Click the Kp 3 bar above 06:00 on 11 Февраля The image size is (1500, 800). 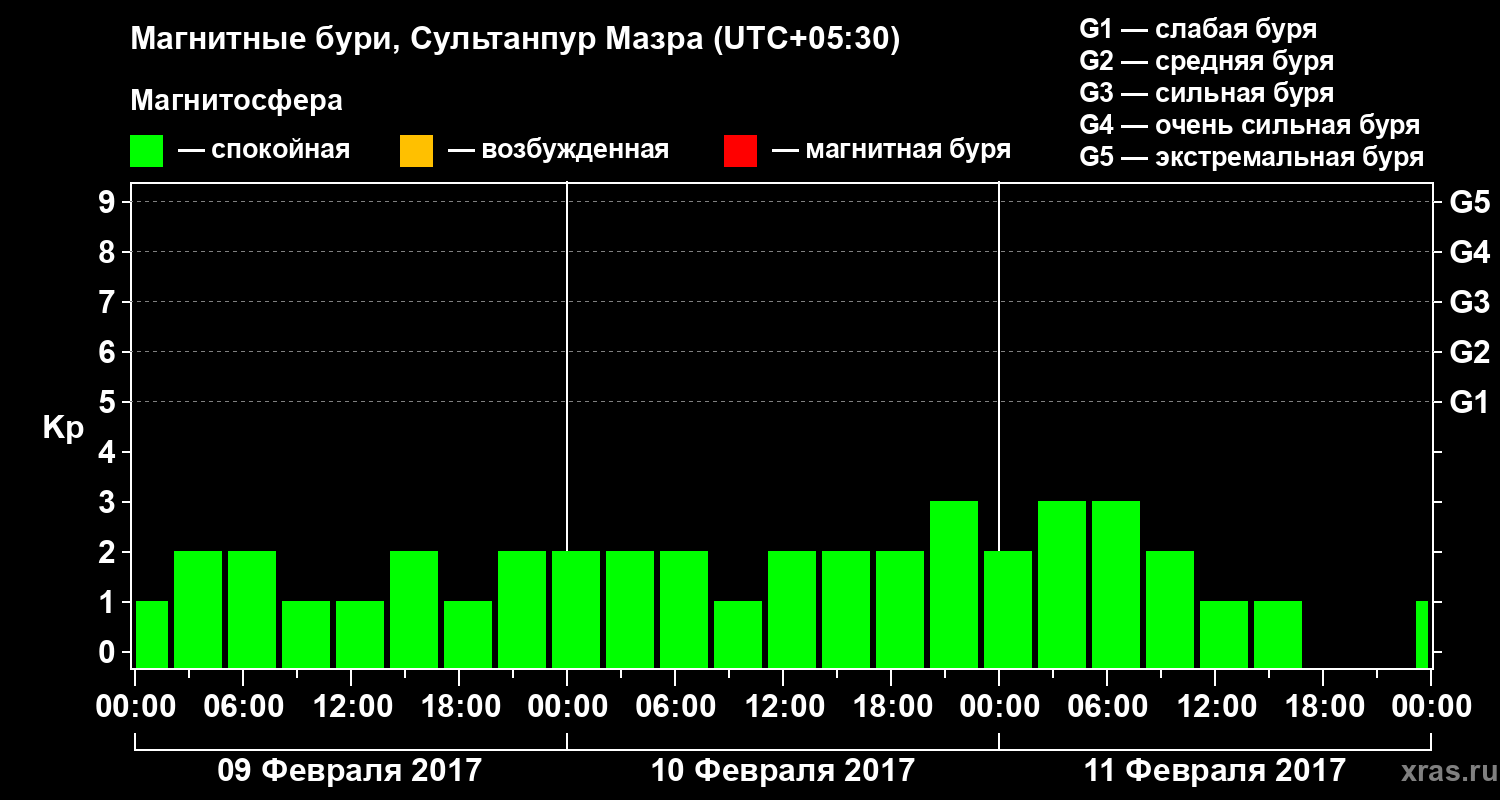pos(1116,584)
